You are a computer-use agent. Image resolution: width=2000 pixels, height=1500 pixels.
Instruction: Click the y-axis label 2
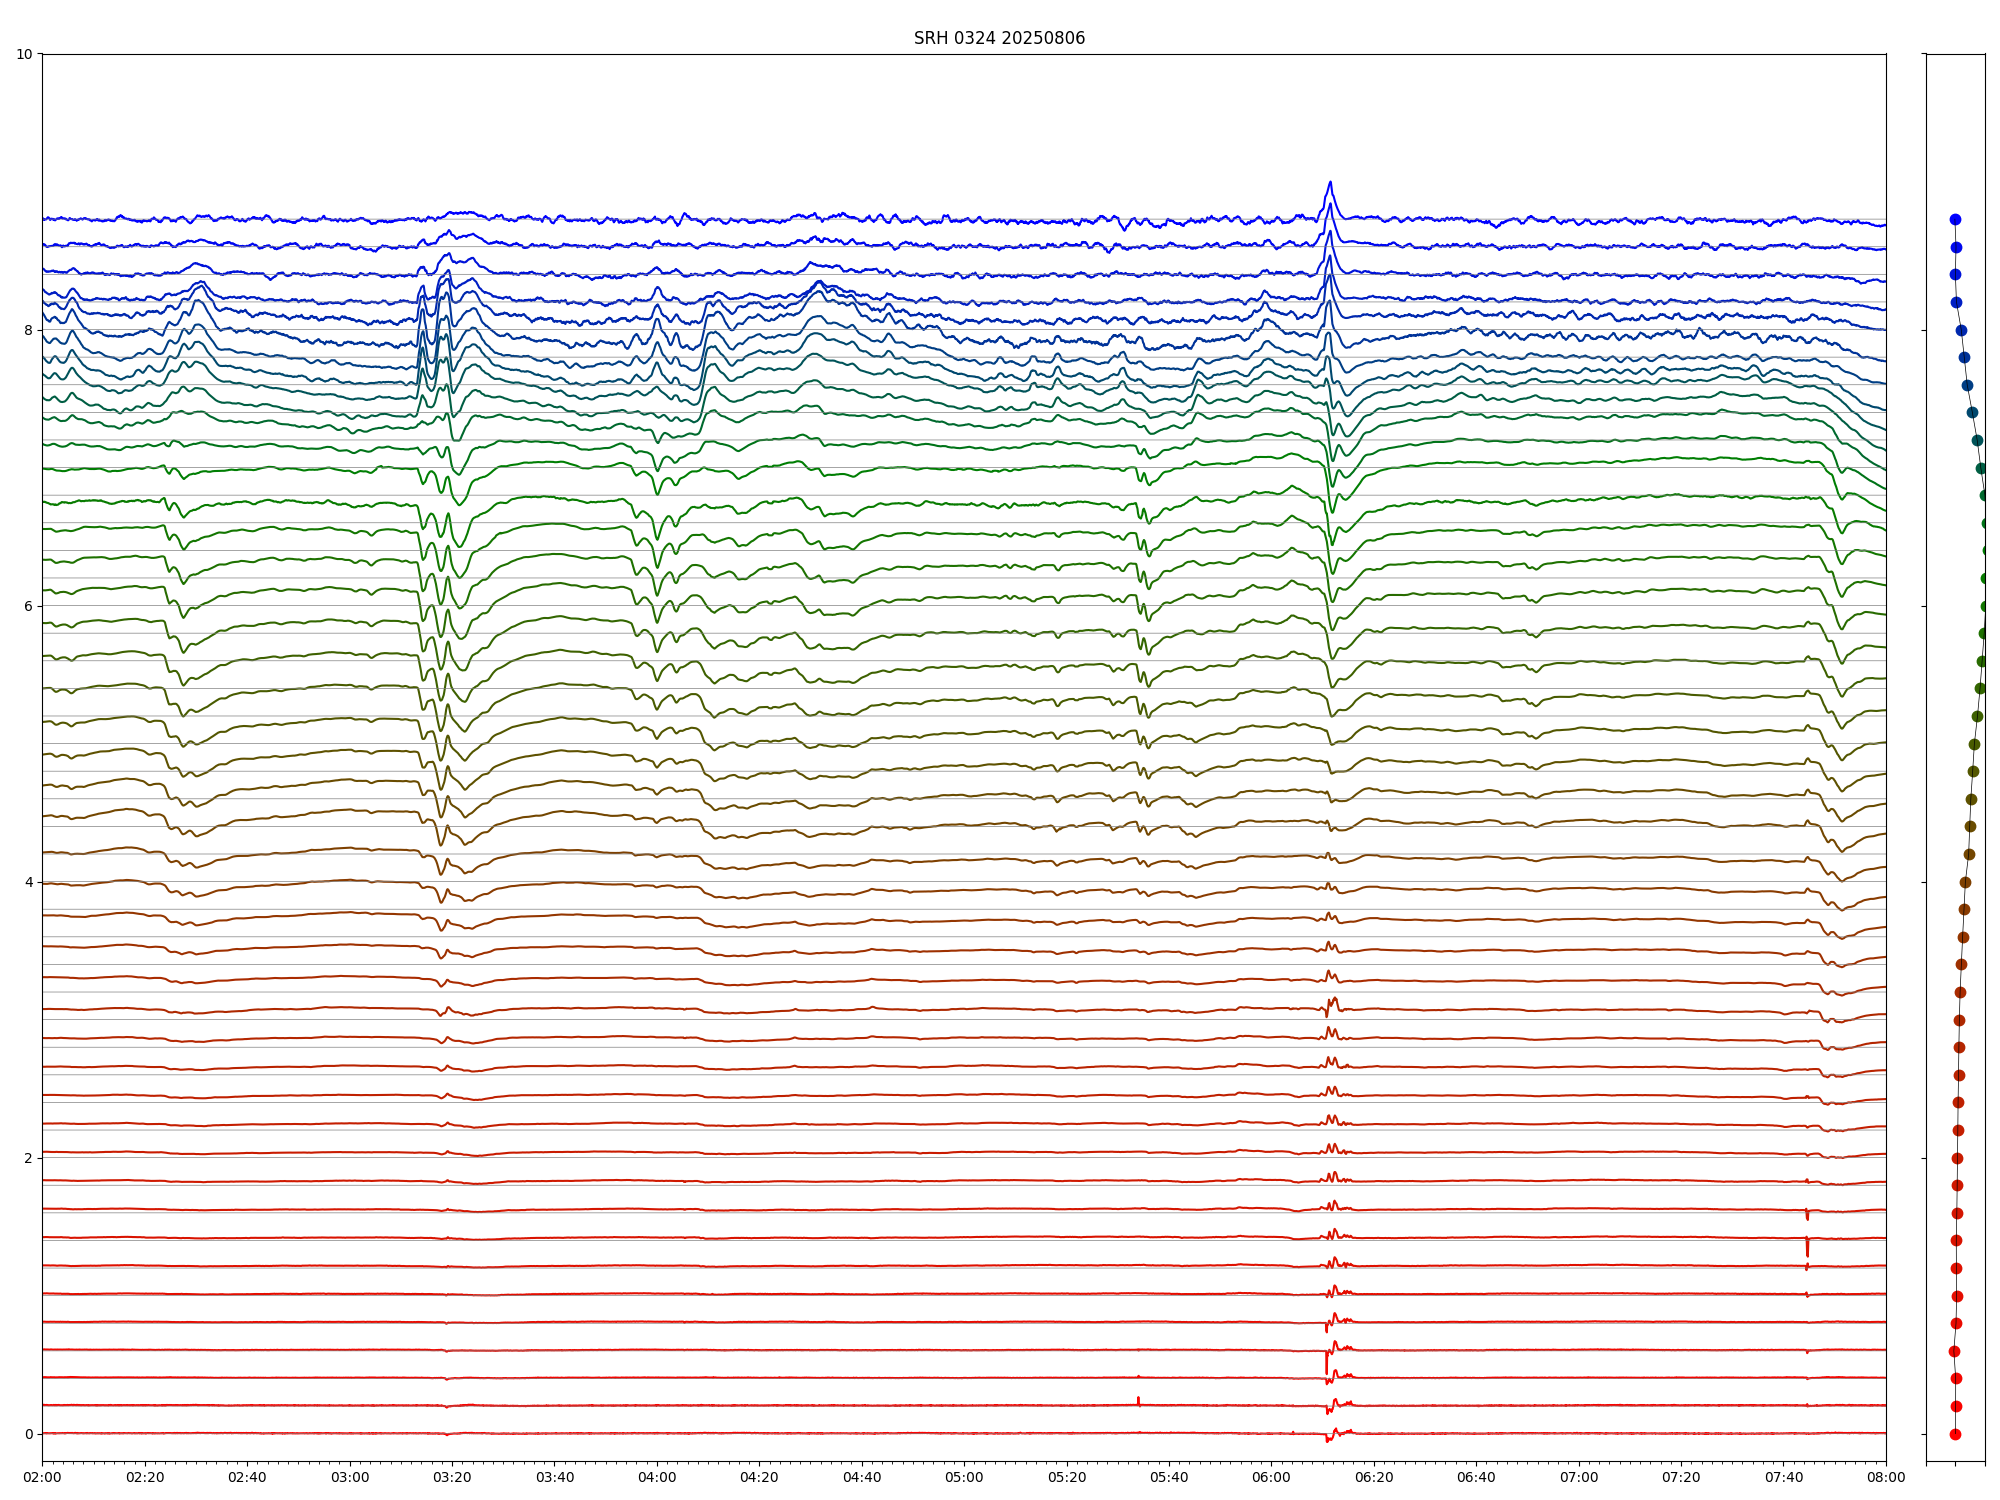click(28, 1158)
